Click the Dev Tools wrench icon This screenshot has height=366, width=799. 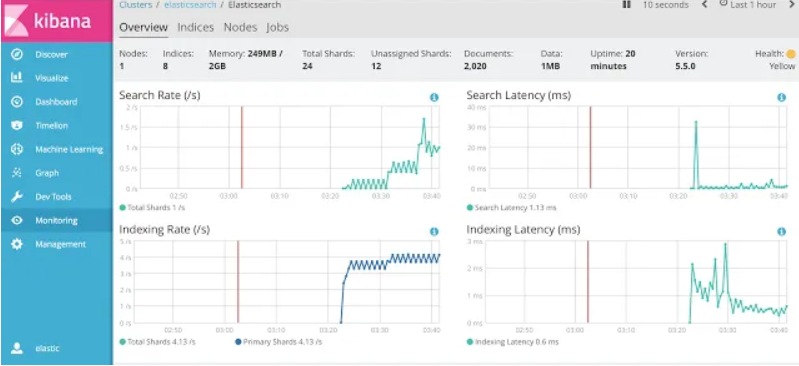tap(17, 197)
